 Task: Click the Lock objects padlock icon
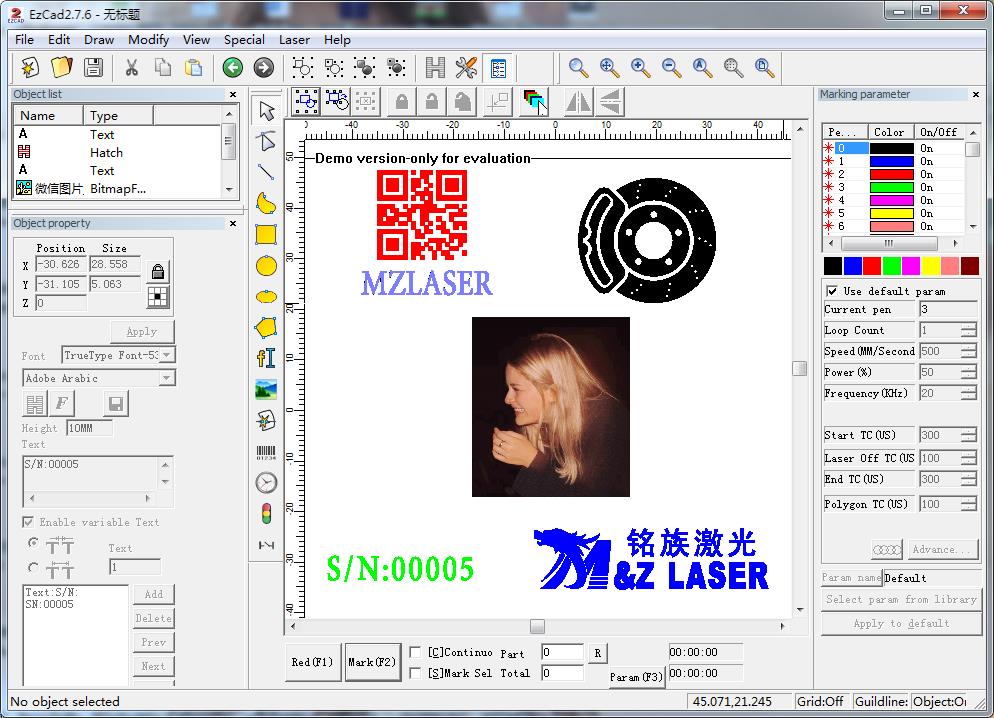tap(401, 101)
